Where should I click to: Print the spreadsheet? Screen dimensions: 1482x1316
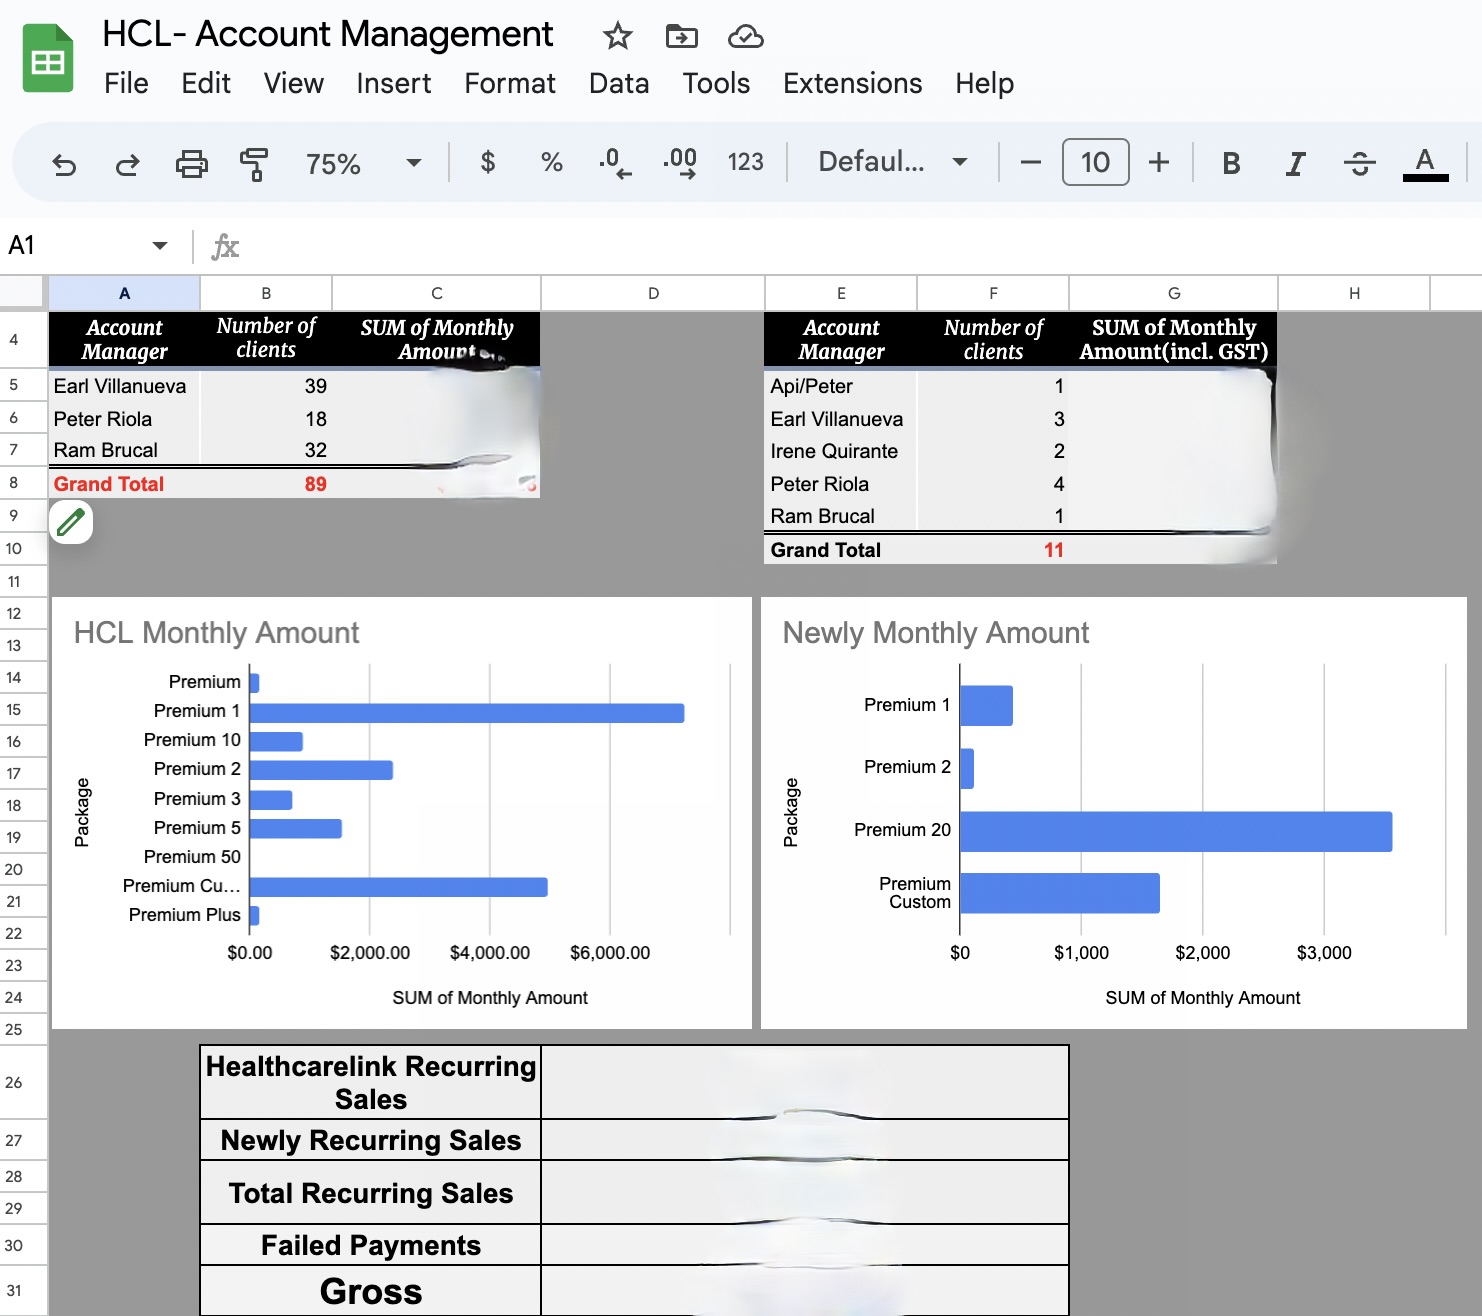(x=191, y=163)
